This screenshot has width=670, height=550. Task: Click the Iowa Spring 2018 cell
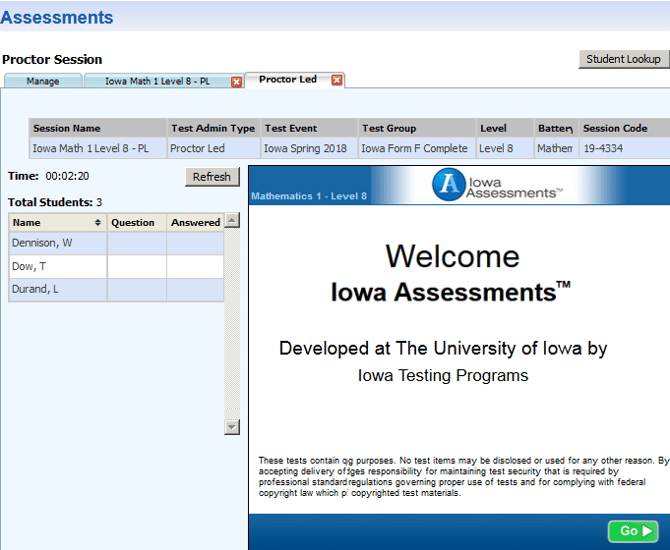pyautogui.click(x=309, y=148)
